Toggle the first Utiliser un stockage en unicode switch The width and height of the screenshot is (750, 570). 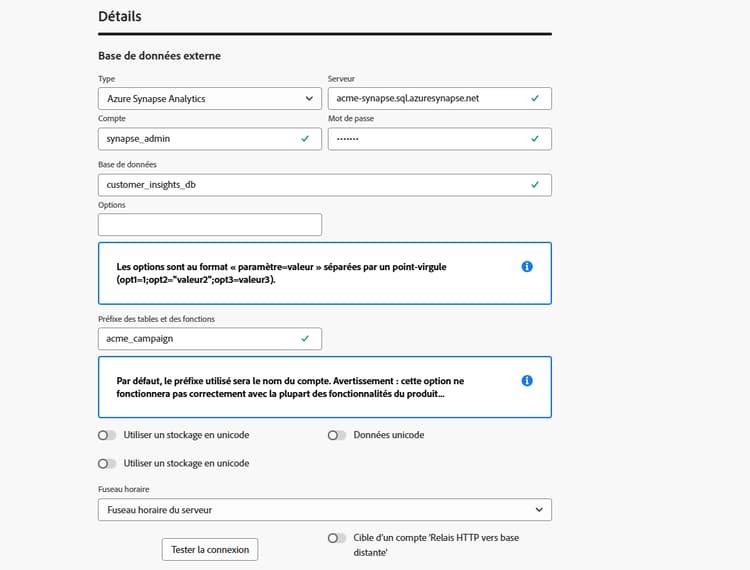[107, 435]
